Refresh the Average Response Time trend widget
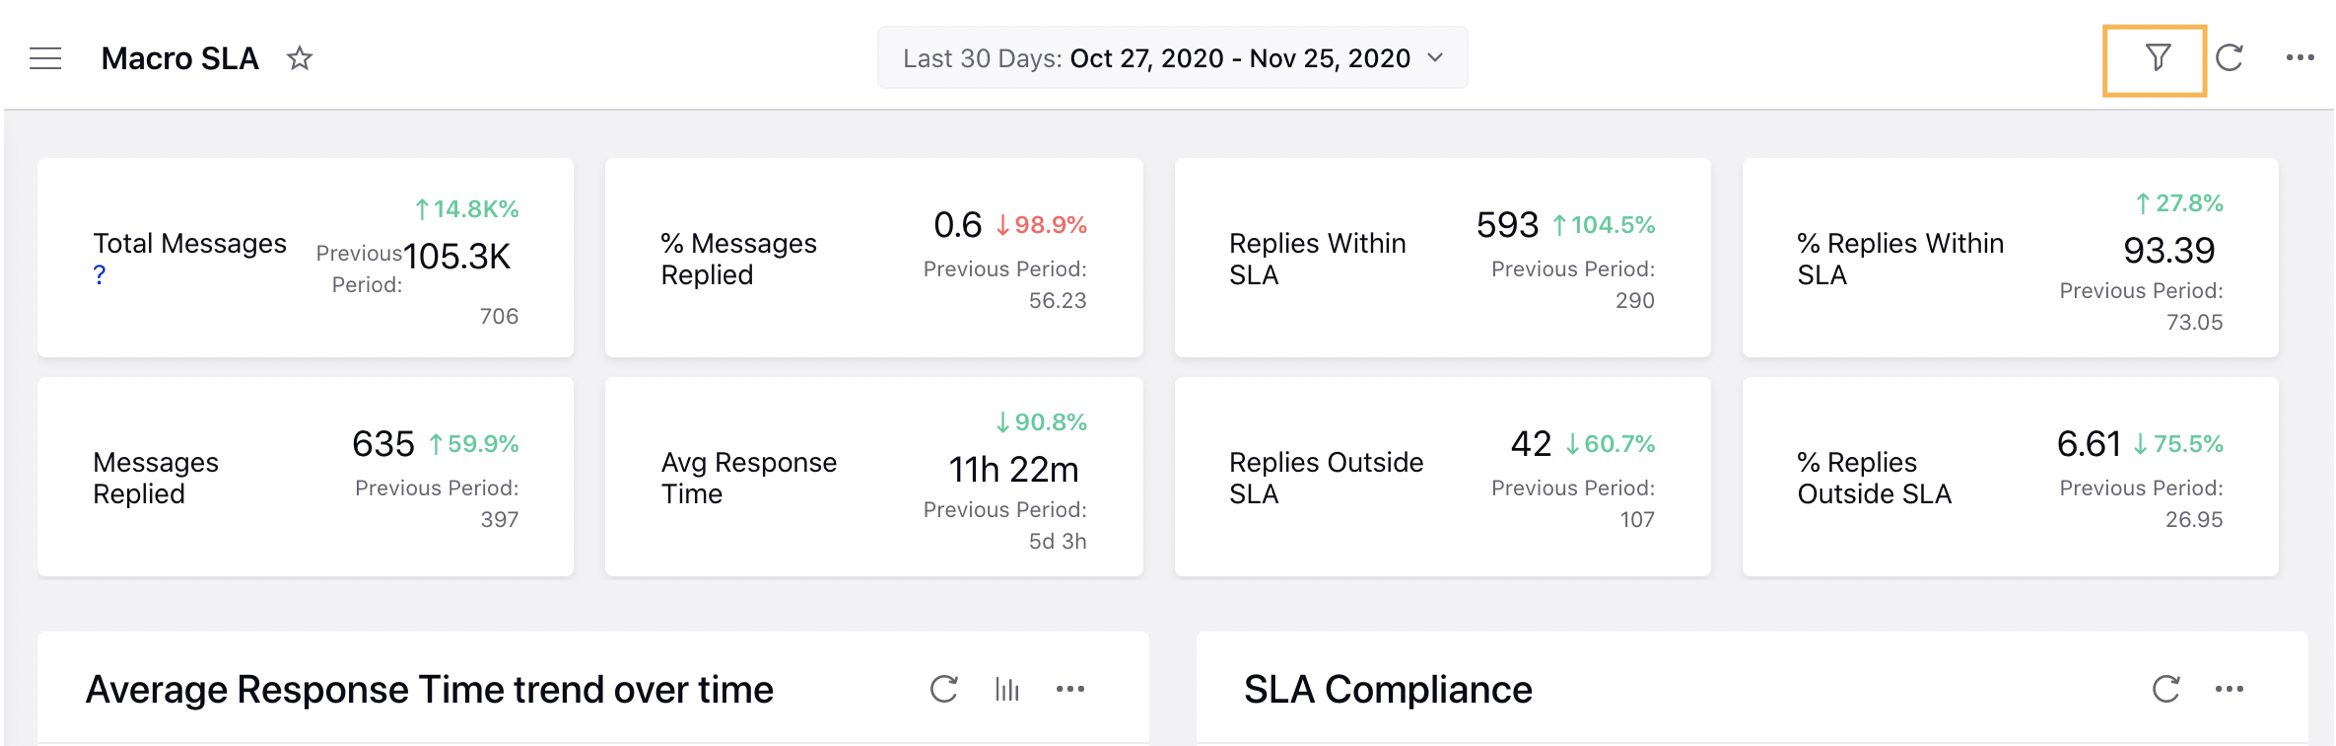 (x=943, y=689)
